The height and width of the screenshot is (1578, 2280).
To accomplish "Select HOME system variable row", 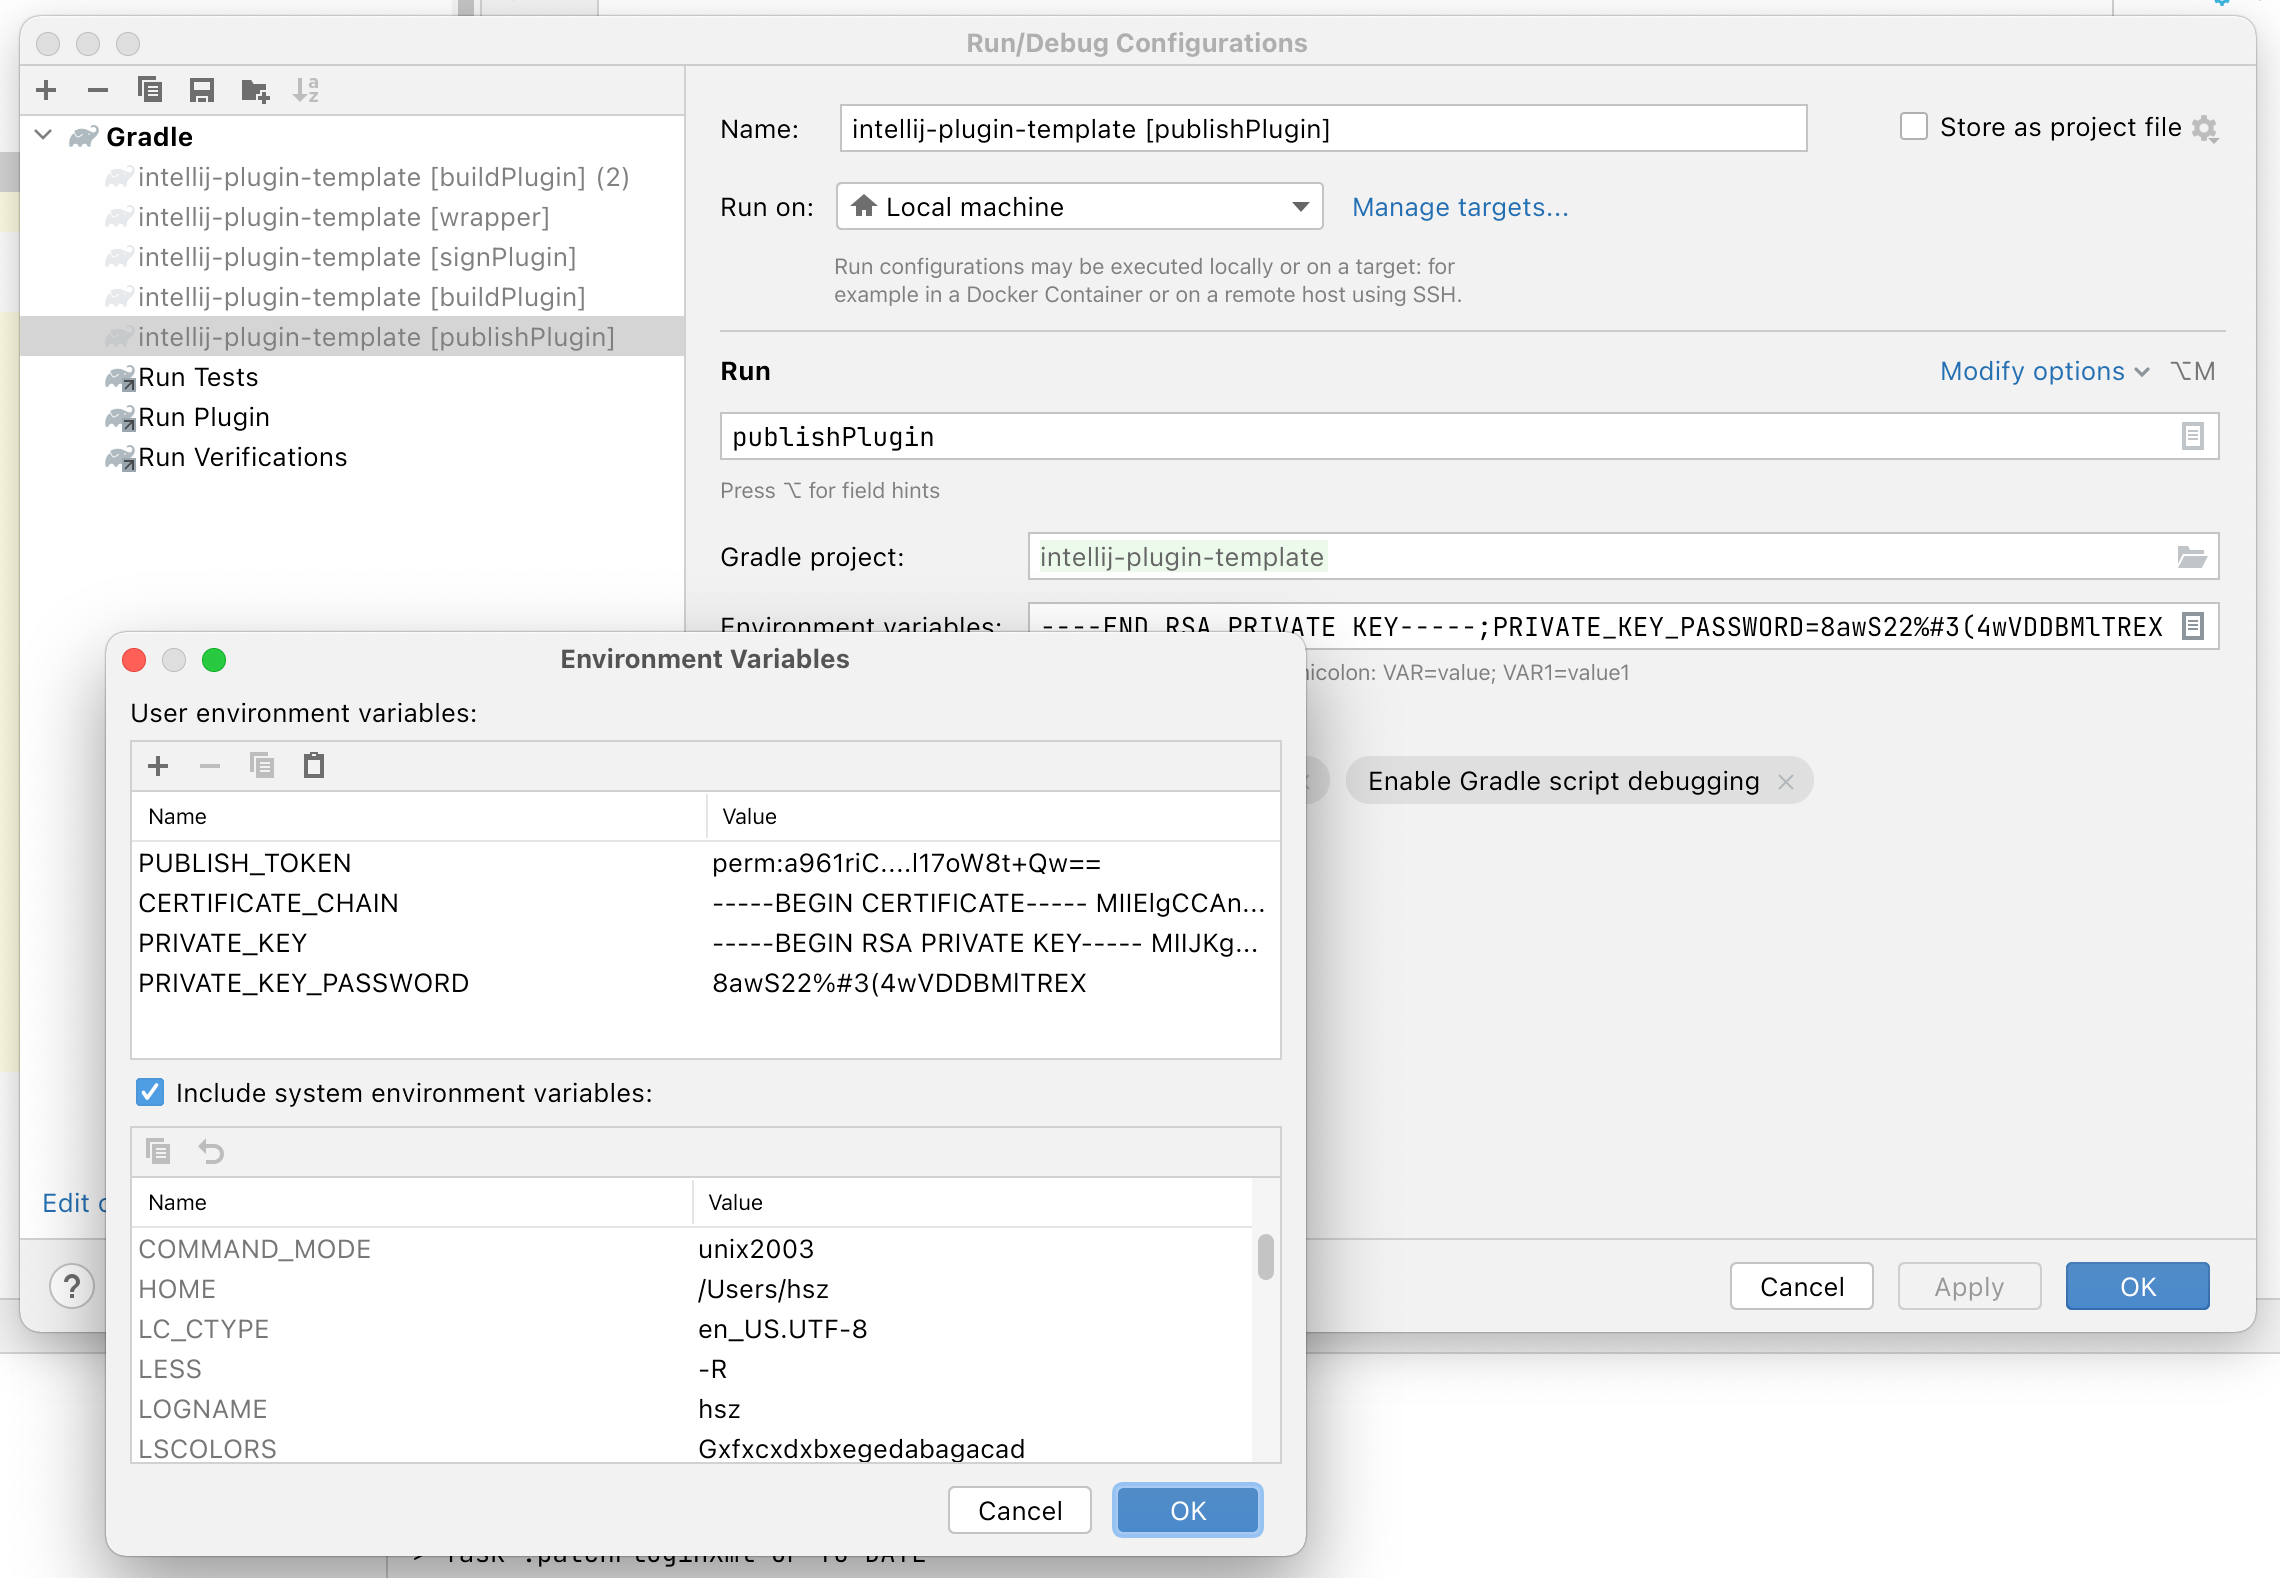I will coord(692,1289).
